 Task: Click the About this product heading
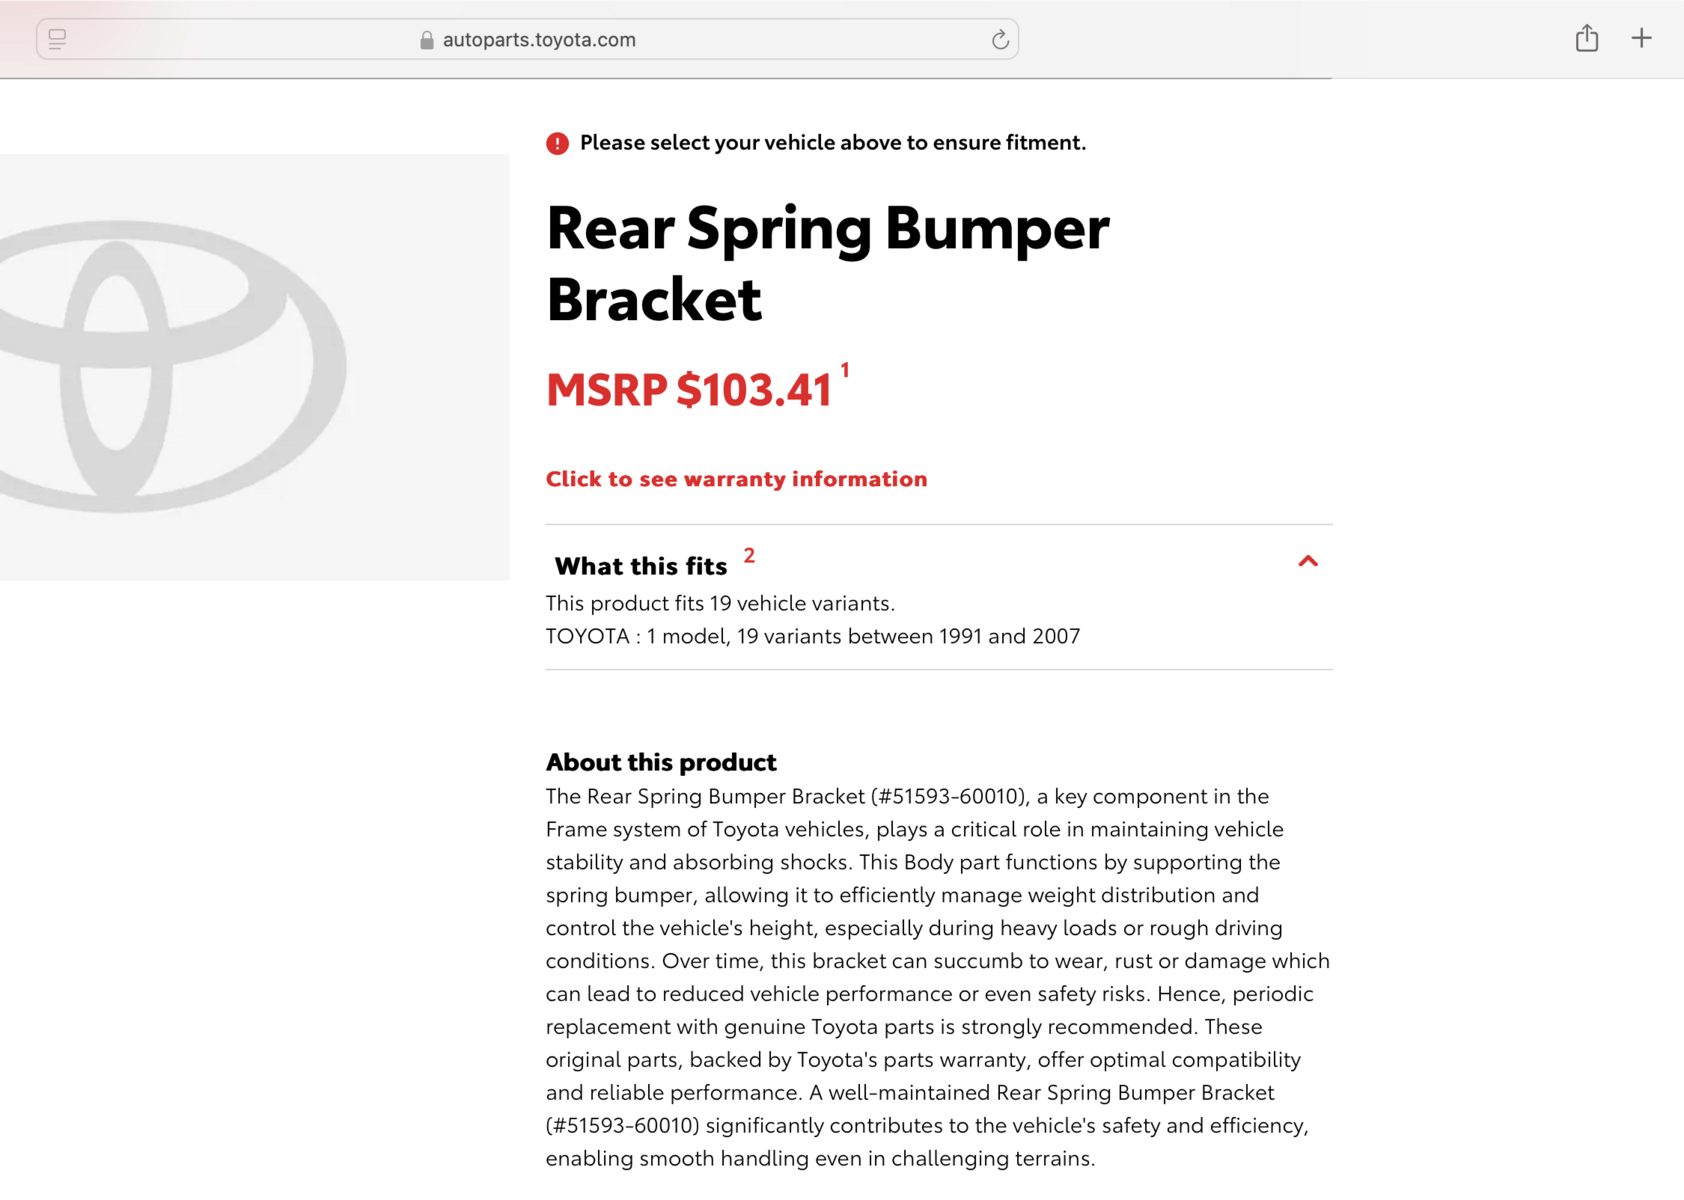pos(661,762)
